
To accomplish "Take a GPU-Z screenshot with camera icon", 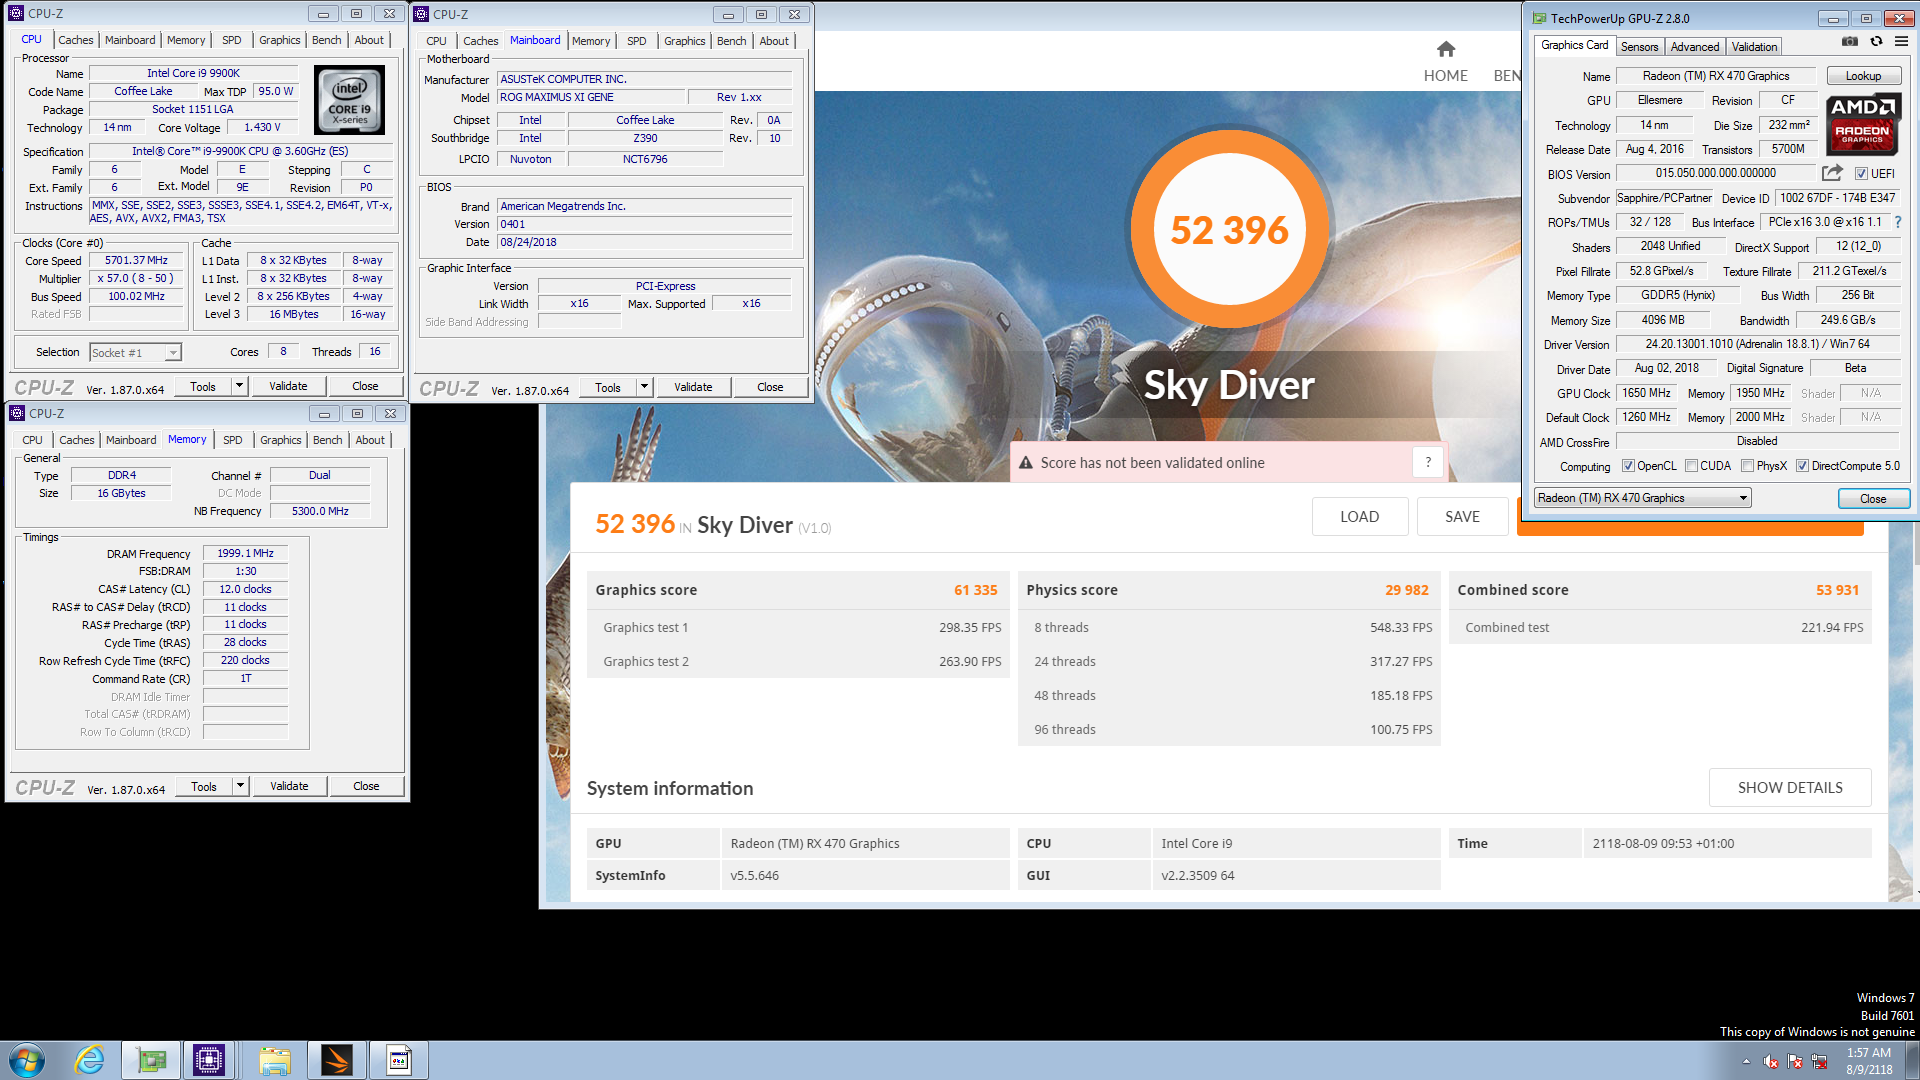I will 1850,42.
